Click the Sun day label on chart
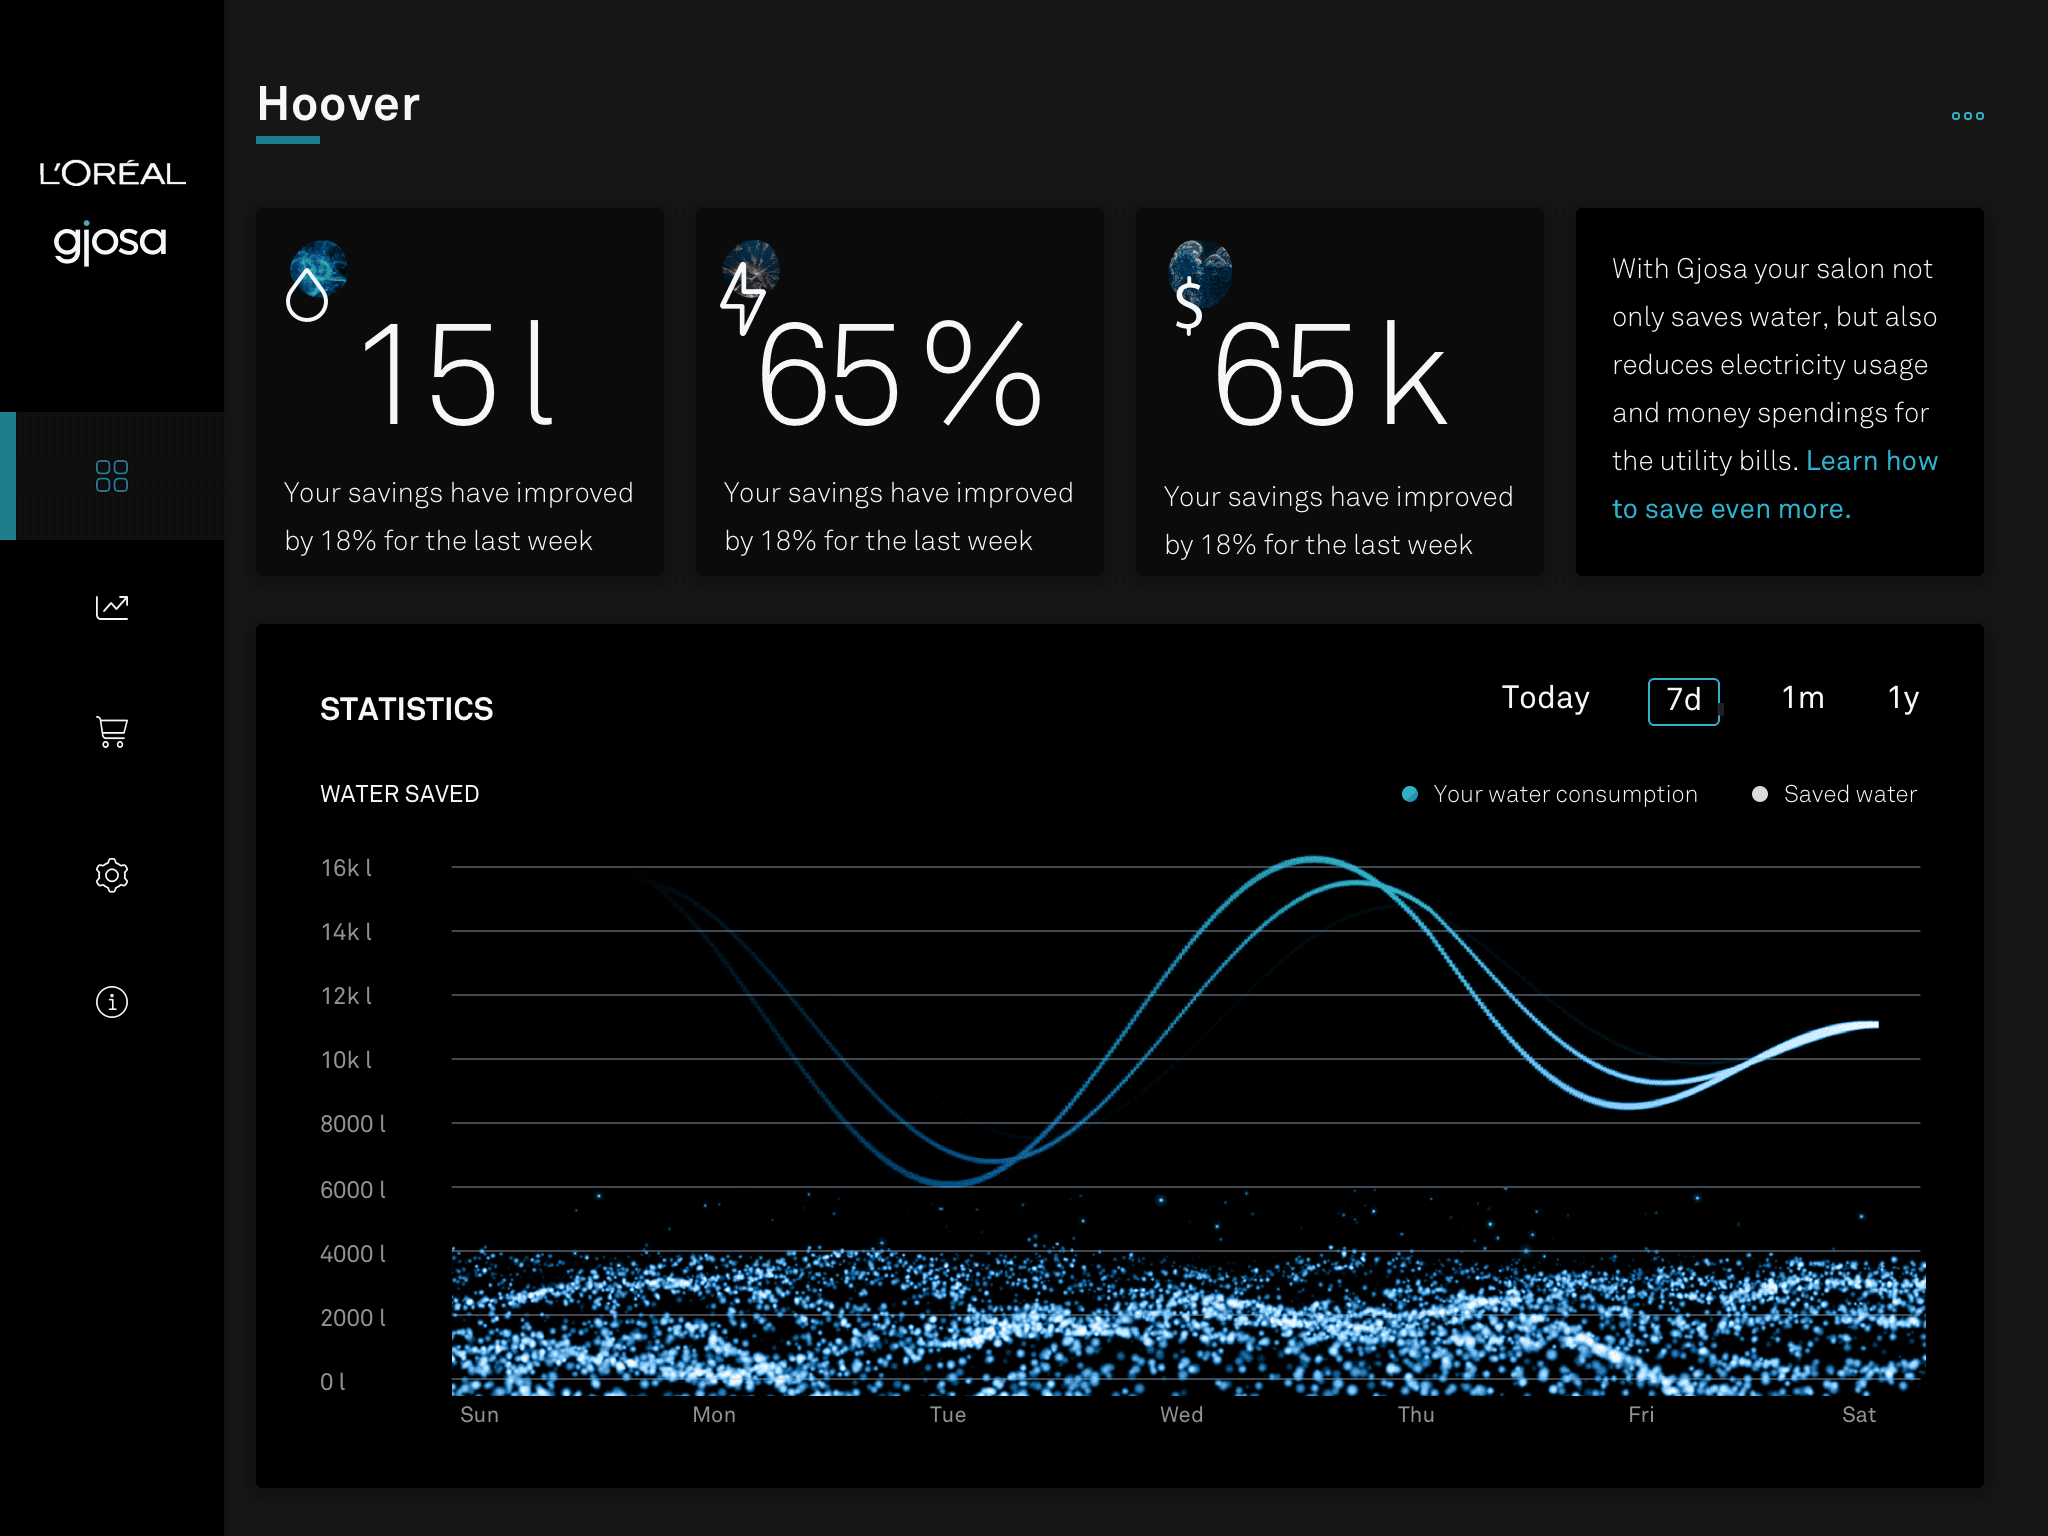Image resolution: width=2048 pixels, height=1536 pixels. (x=479, y=1415)
